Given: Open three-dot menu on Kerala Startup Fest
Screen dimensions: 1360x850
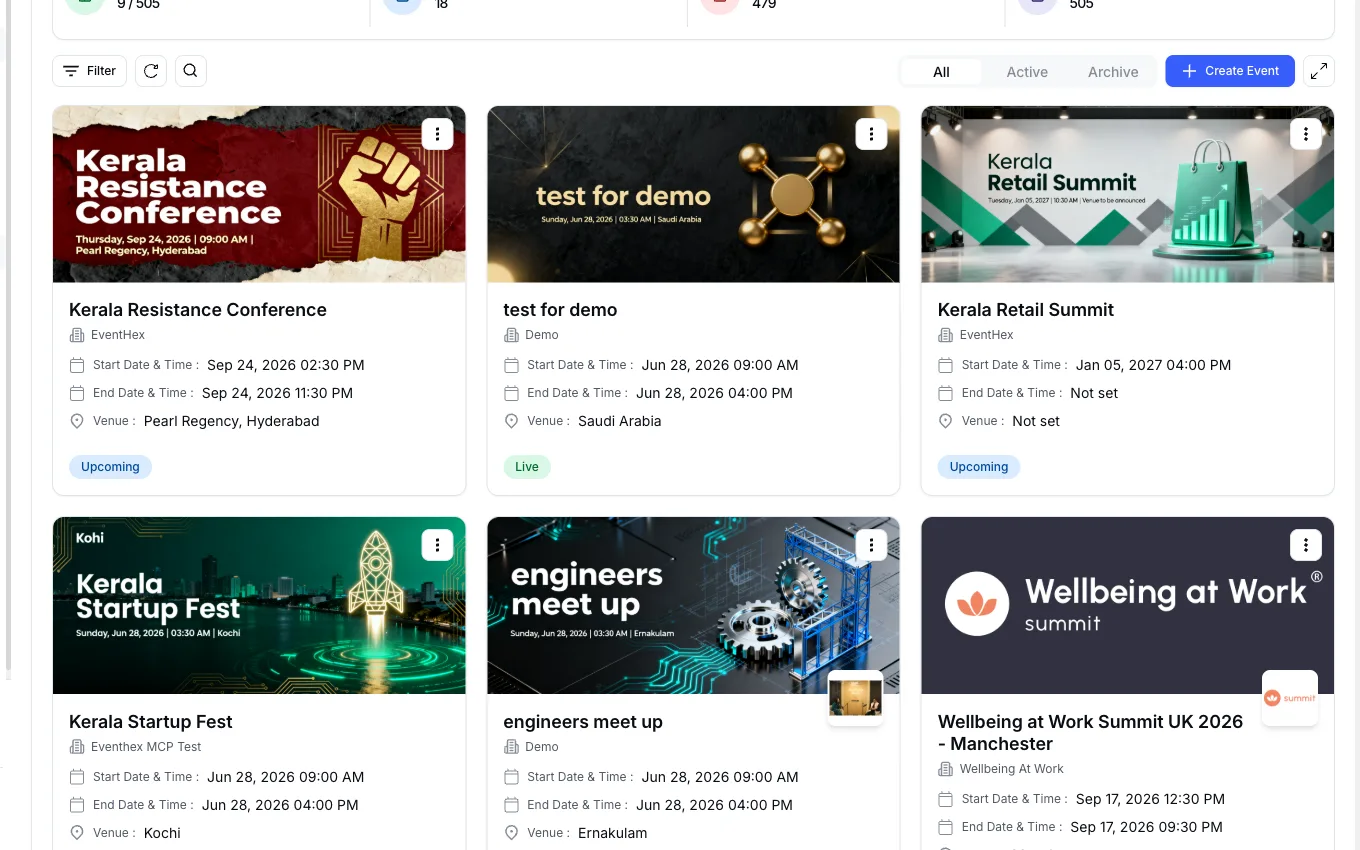Looking at the screenshot, I should coord(437,545).
